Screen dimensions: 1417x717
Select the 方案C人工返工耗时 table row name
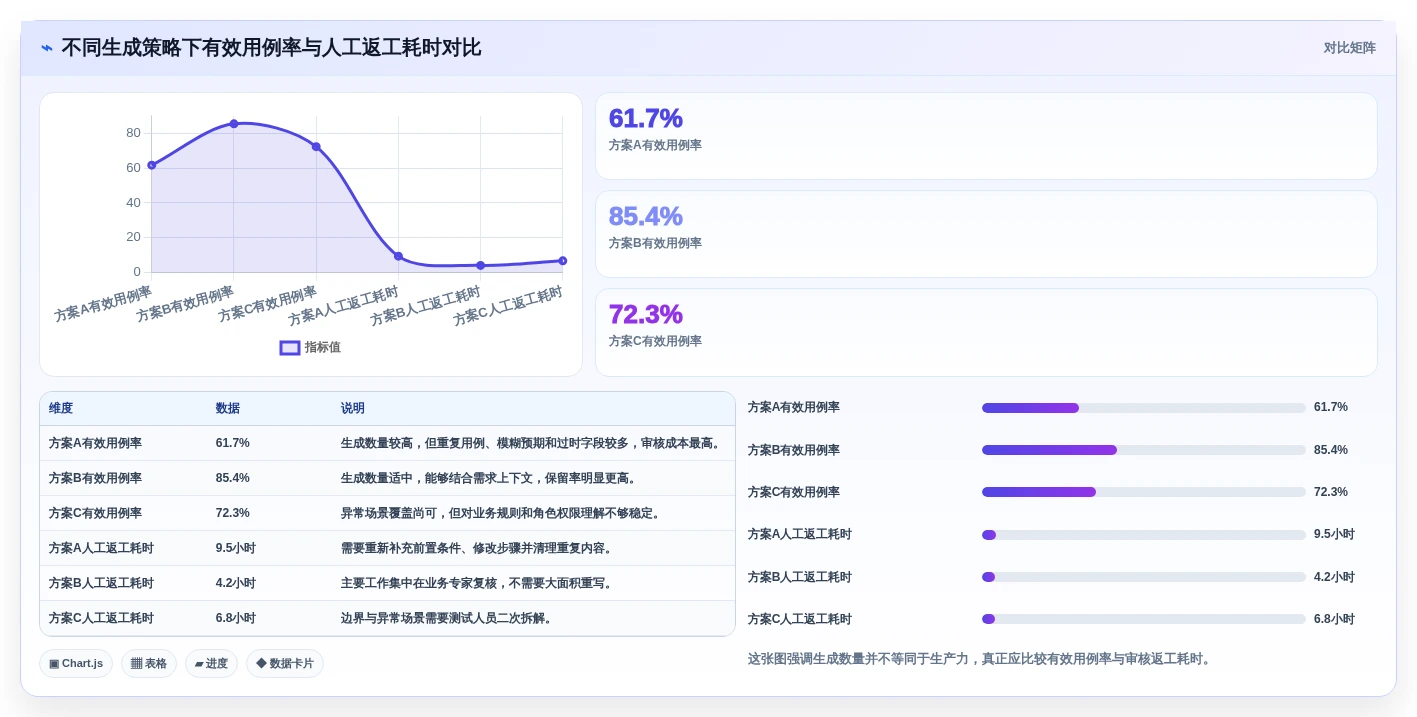[x=101, y=618]
